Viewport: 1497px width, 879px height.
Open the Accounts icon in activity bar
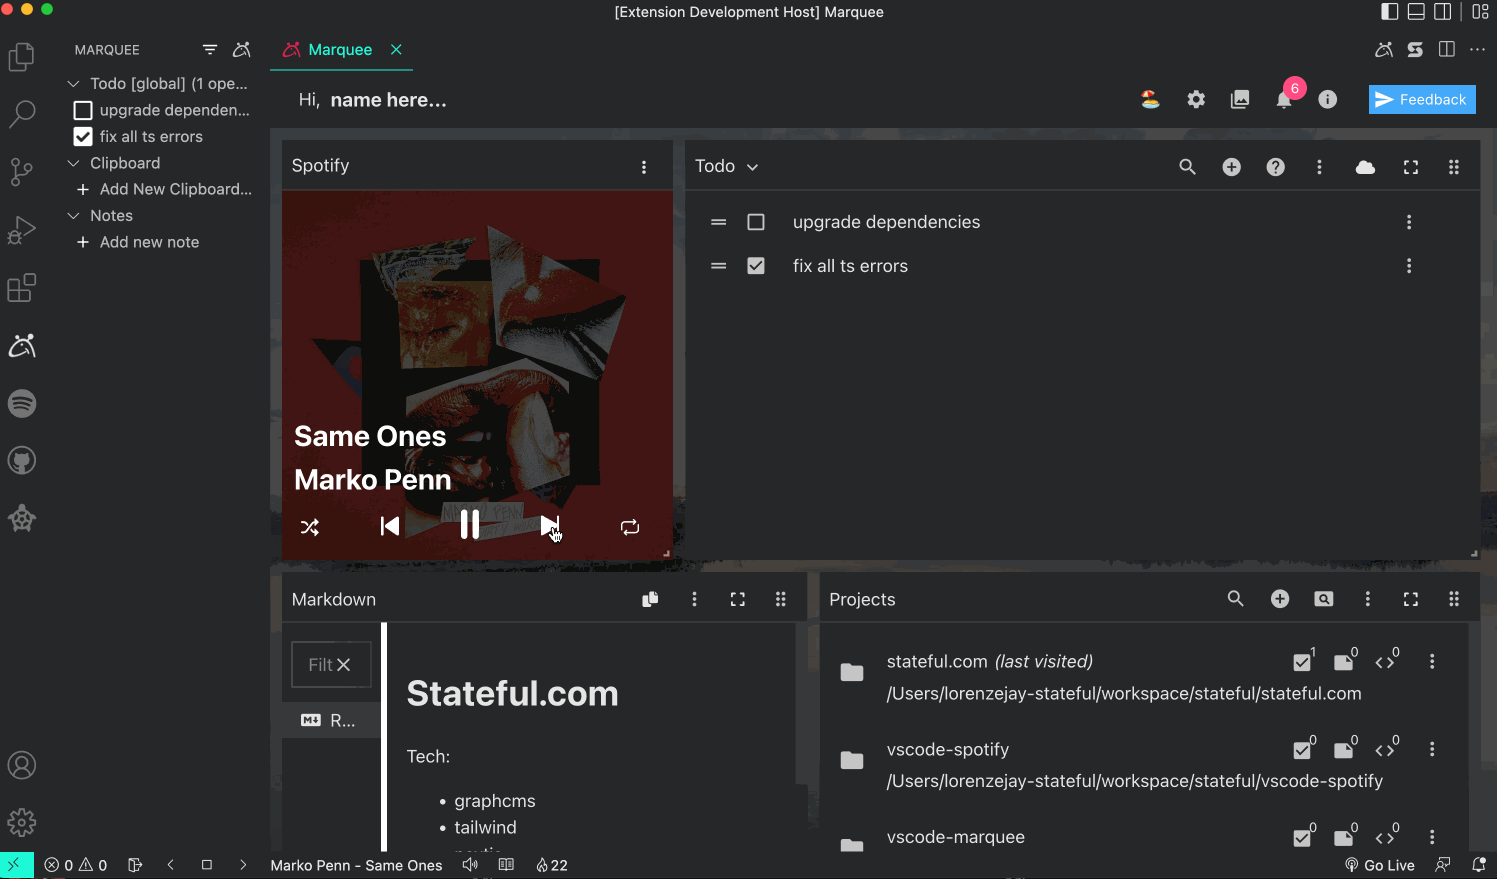pyautogui.click(x=22, y=765)
